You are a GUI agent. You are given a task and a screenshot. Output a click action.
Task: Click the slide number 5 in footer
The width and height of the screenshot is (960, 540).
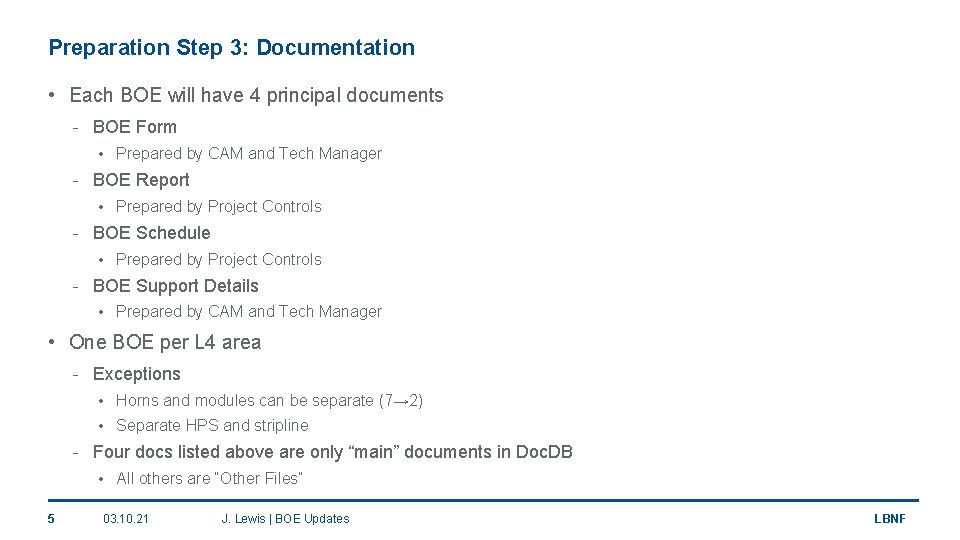pyautogui.click(x=51, y=519)
